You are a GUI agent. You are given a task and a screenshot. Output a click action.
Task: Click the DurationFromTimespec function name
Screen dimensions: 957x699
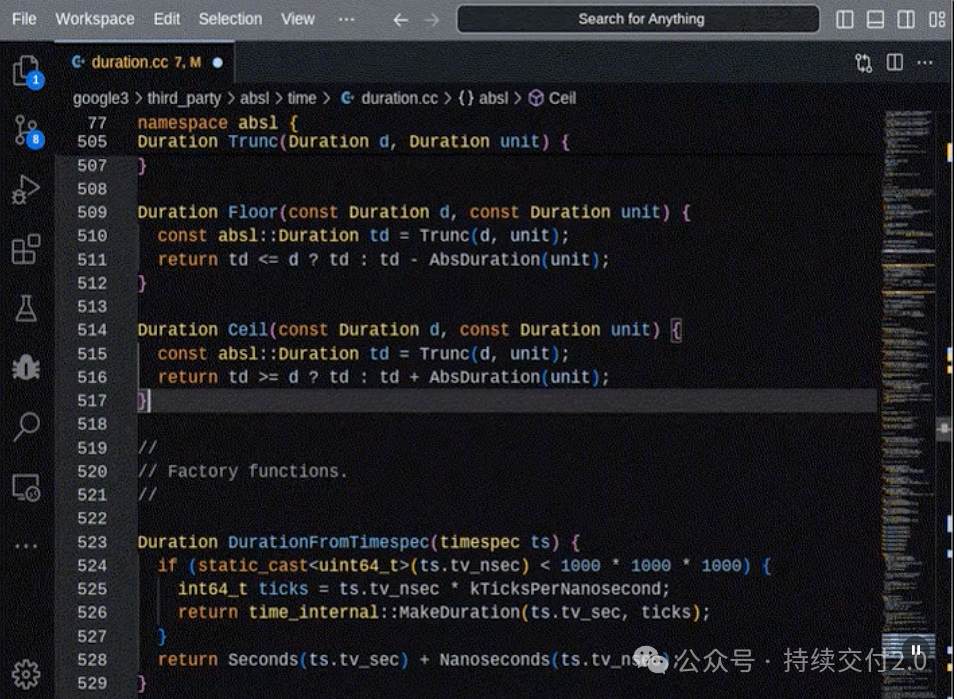click(x=329, y=542)
